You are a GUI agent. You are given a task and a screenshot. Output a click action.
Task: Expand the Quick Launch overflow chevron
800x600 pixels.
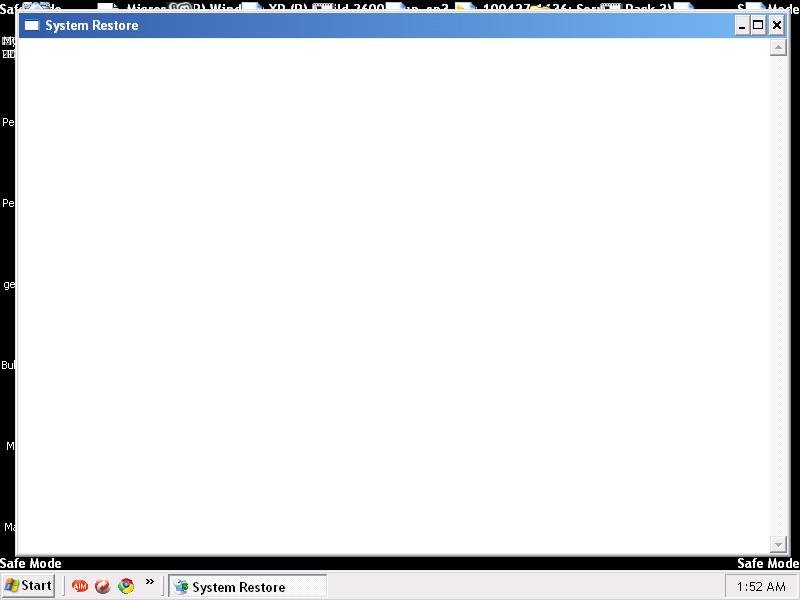click(150, 582)
